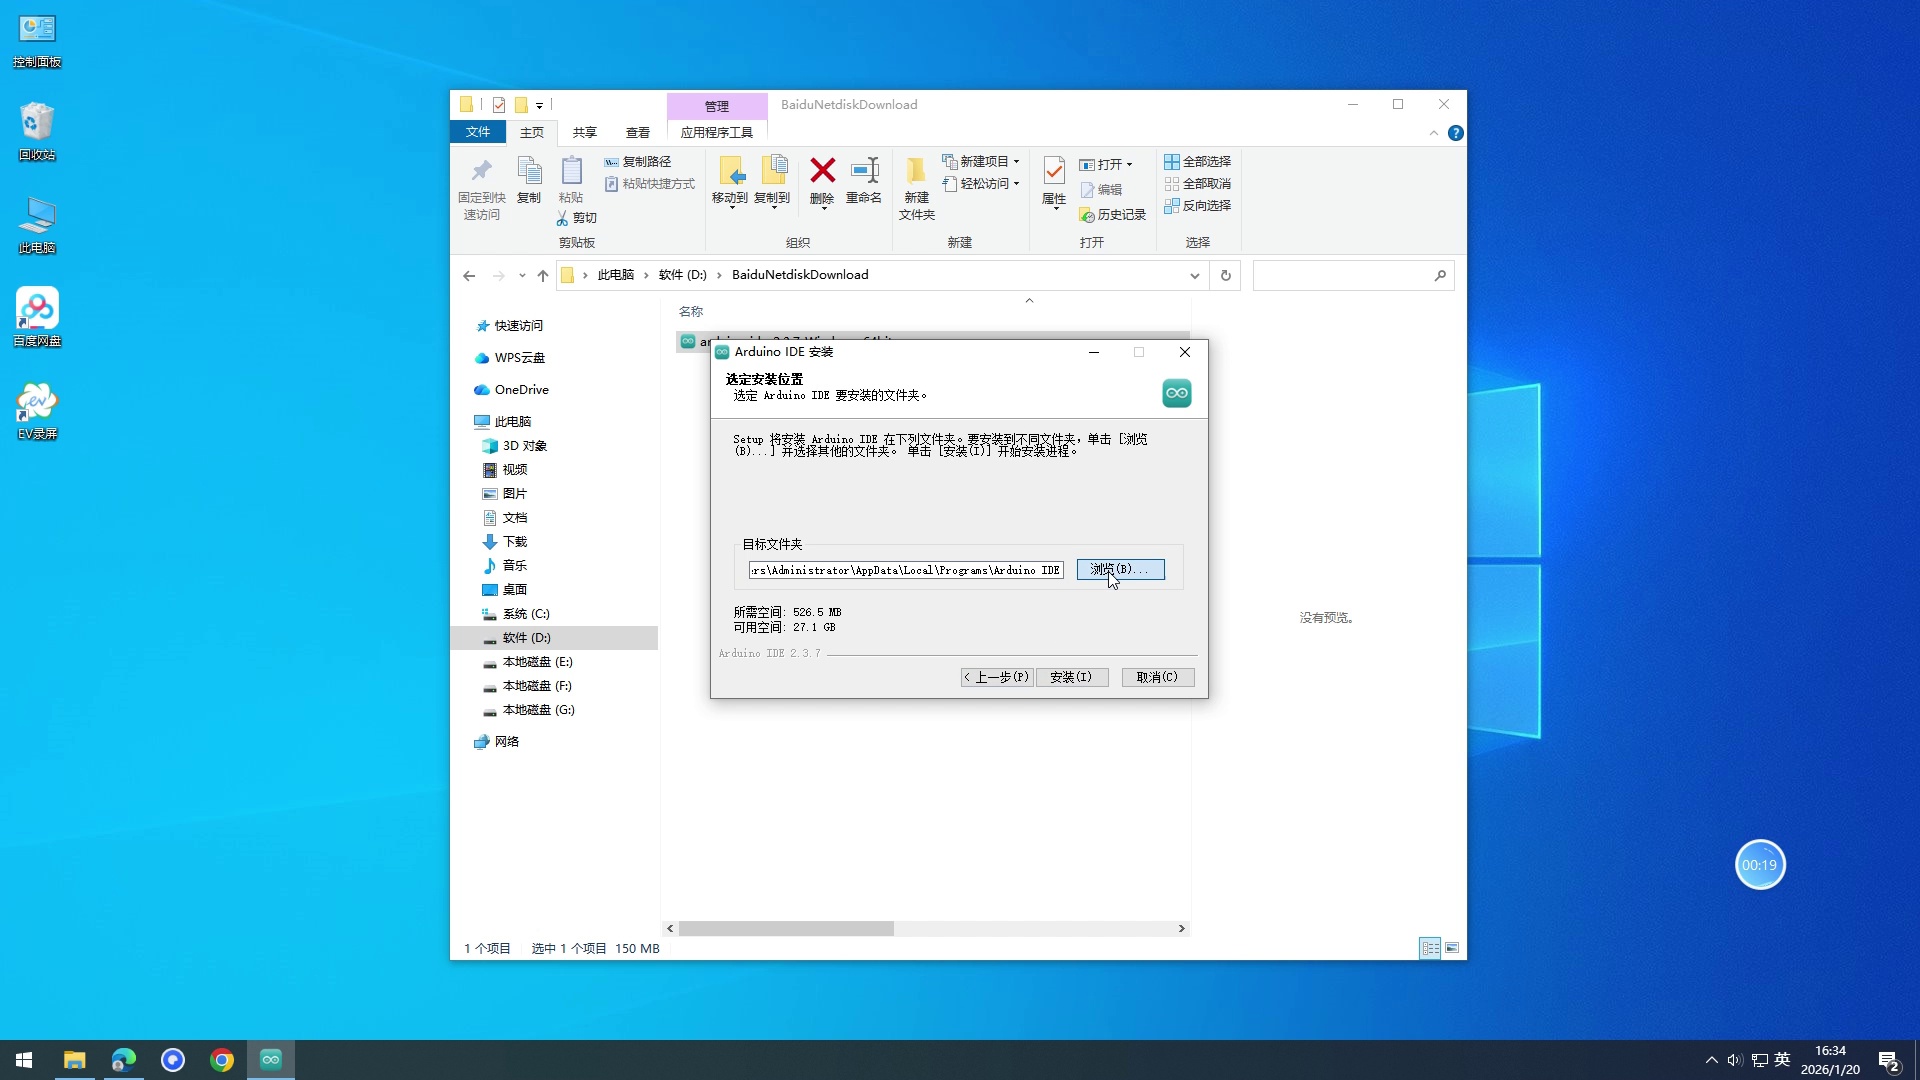Collapse the ribbon with chevron
Image resolution: width=1920 pixels, height=1080 pixels.
tap(1433, 133)
